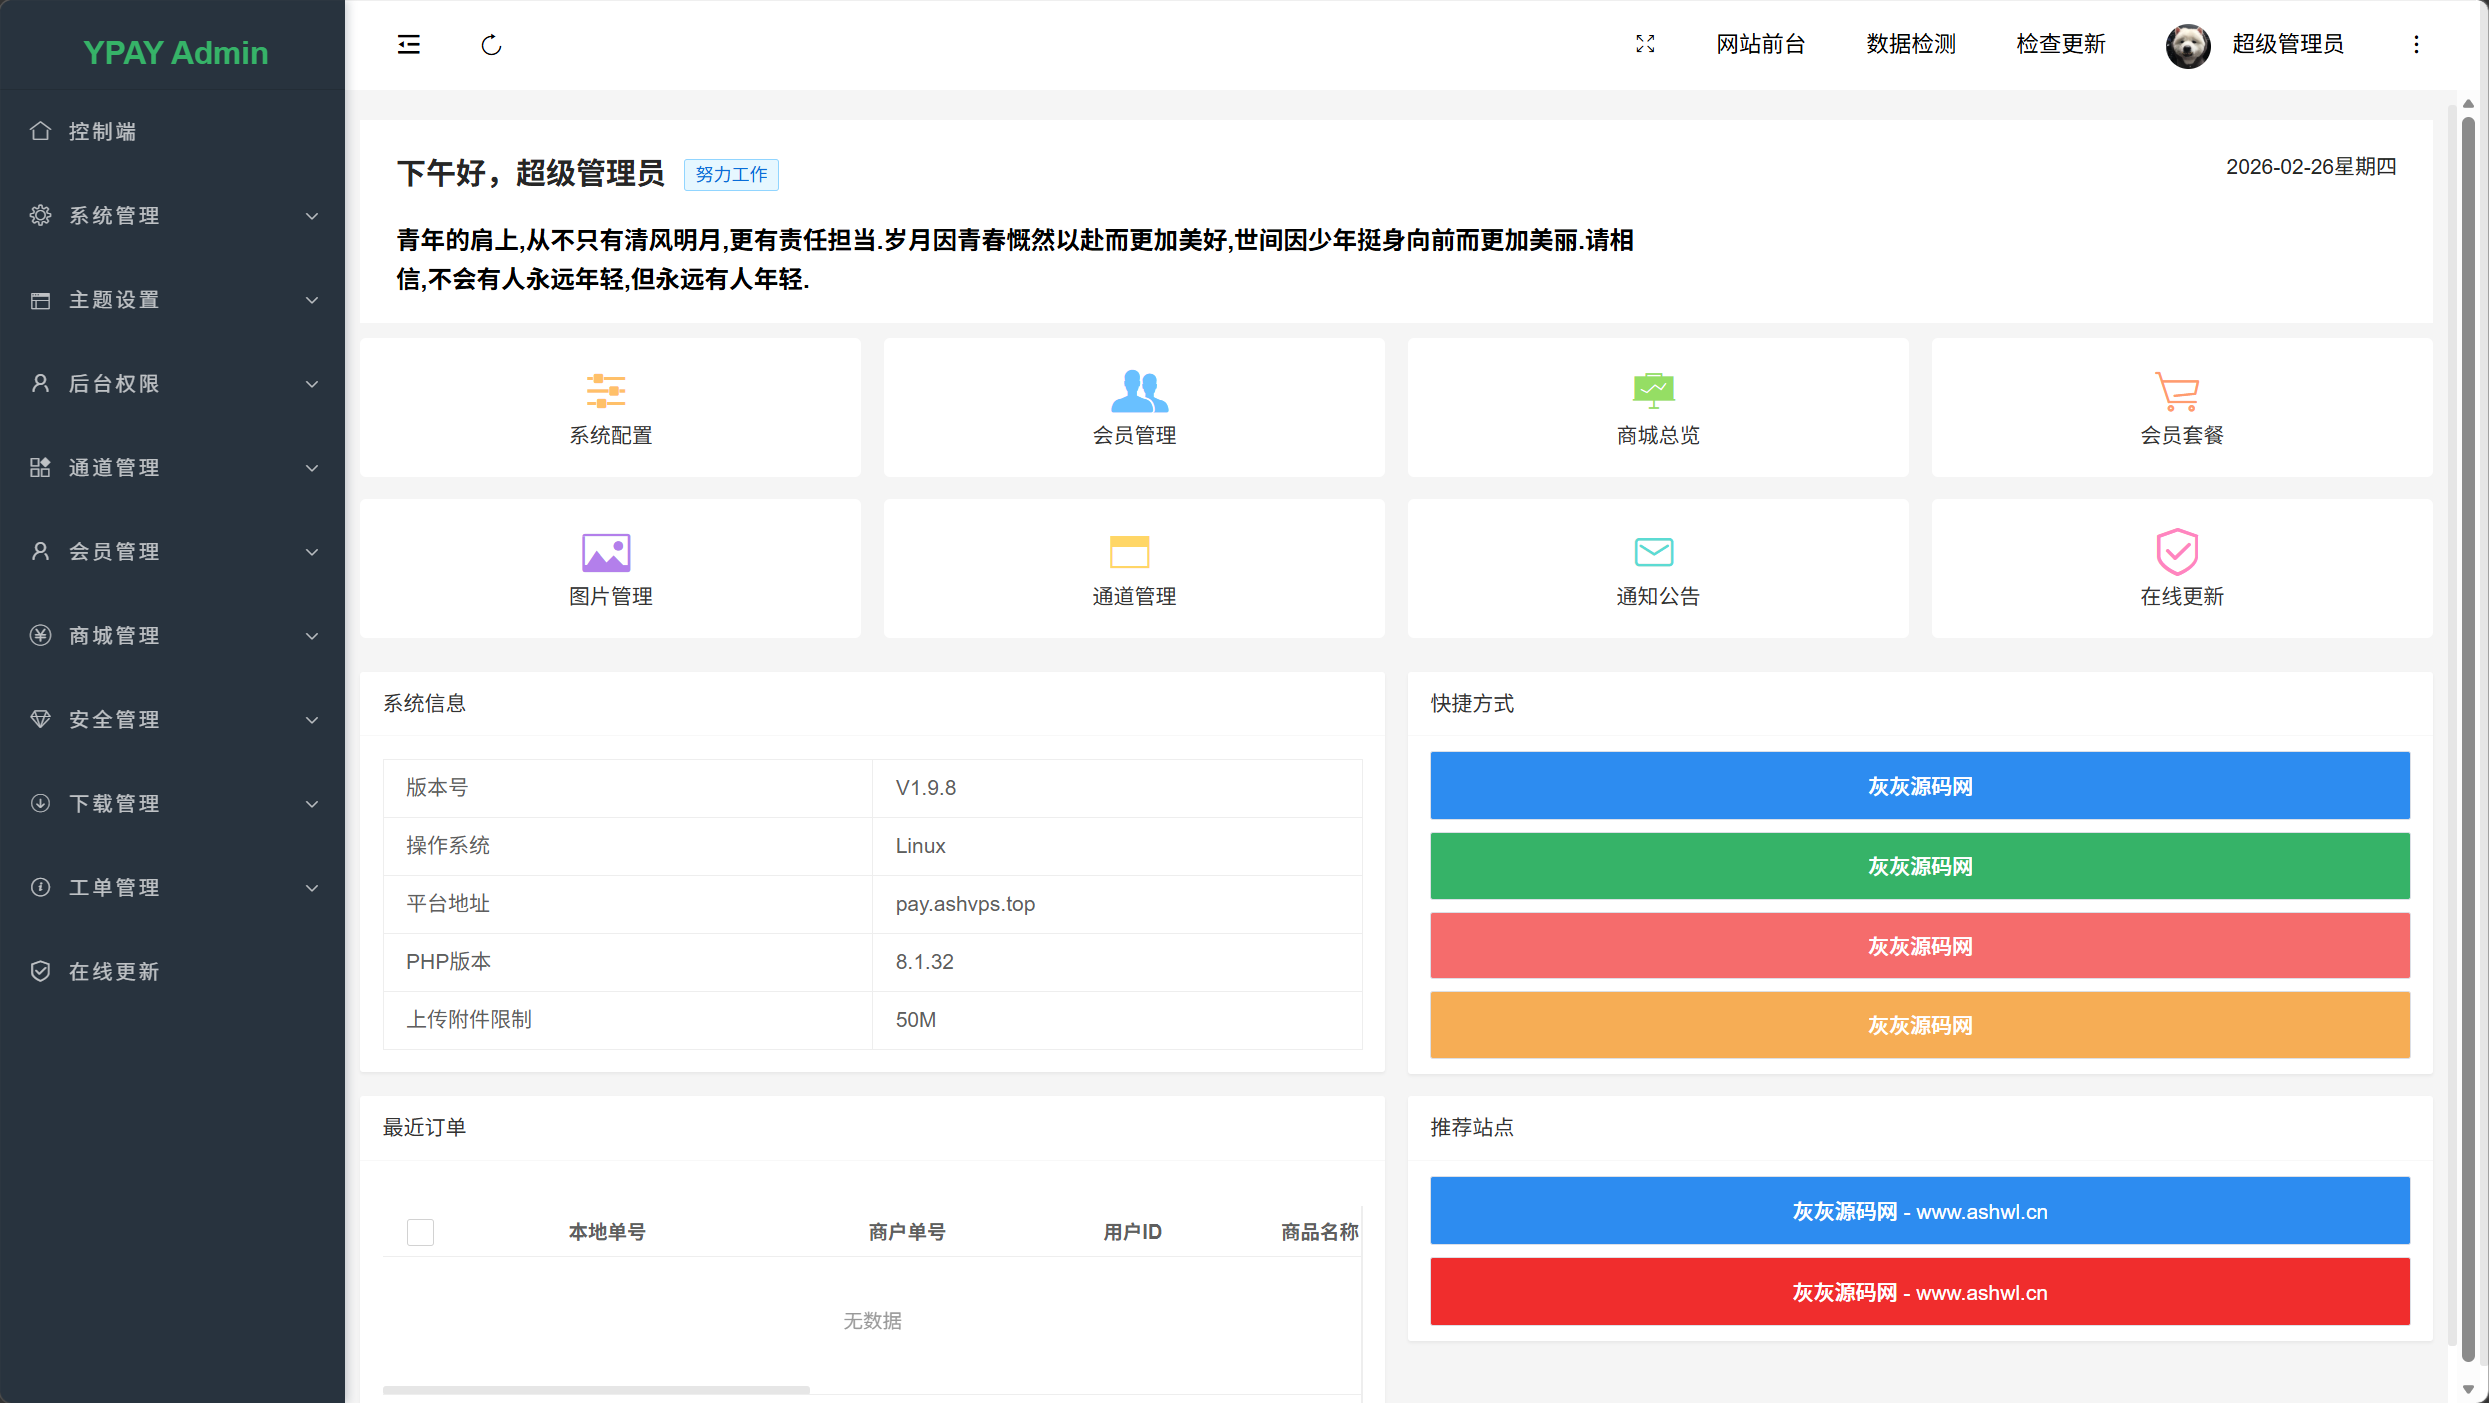The image size is (2489, 1403).
Task: Open the 通知公告 envelope icon
Action: coord(1656,568)
